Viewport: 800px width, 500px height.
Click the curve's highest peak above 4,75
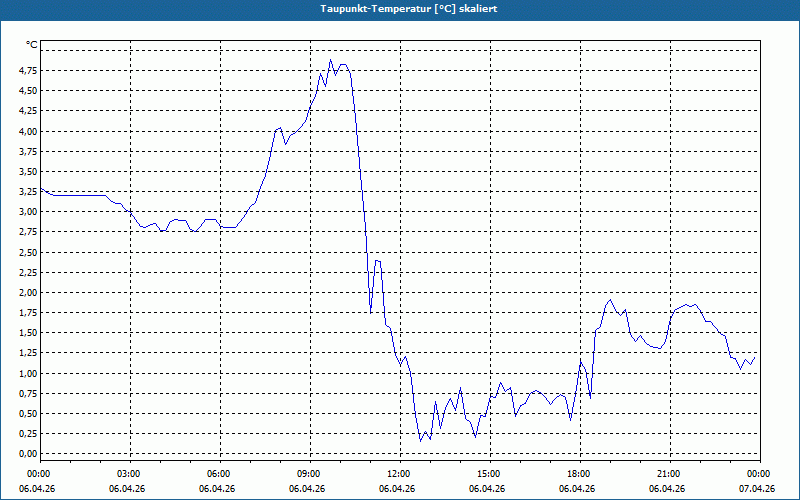coord(331,60)
